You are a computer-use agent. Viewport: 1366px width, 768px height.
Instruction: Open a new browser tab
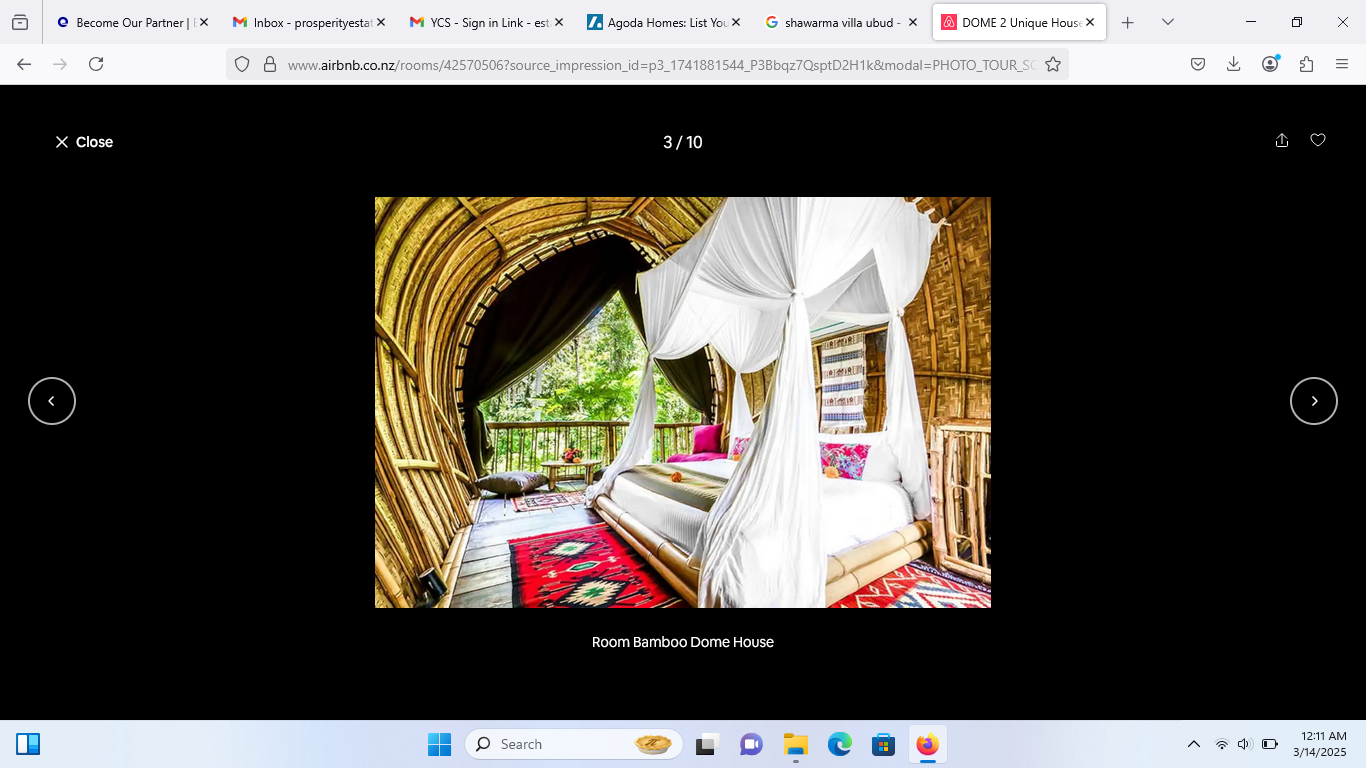[x=1128, y=22]
